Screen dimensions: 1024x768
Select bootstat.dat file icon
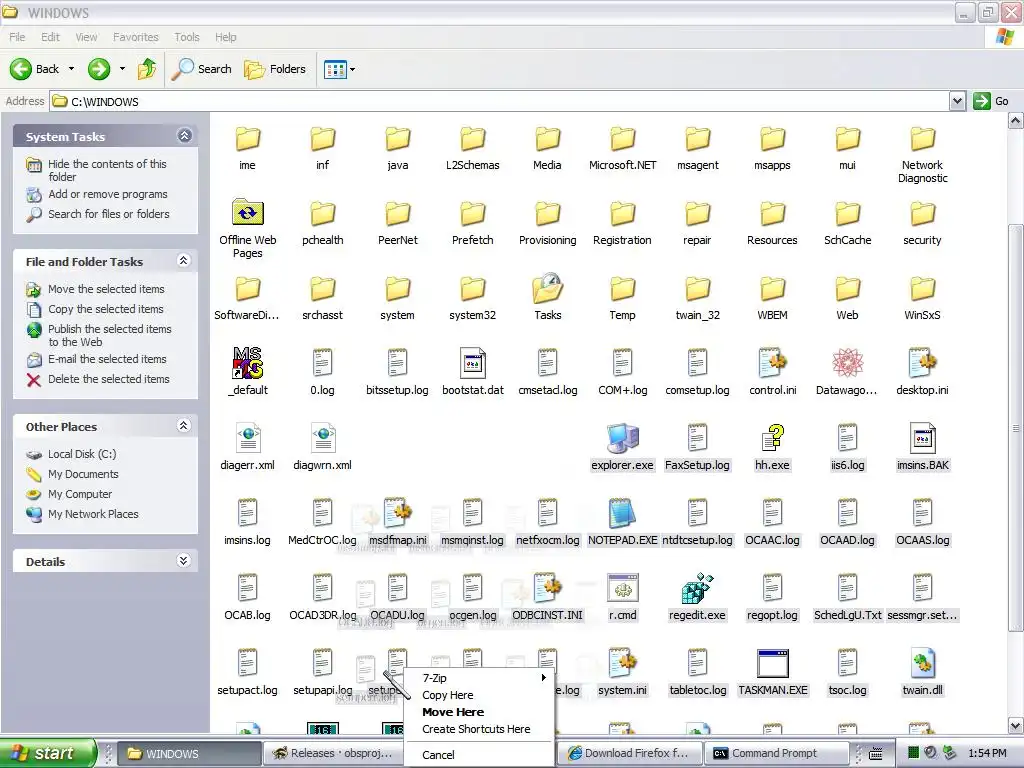[x=473, y=362]
